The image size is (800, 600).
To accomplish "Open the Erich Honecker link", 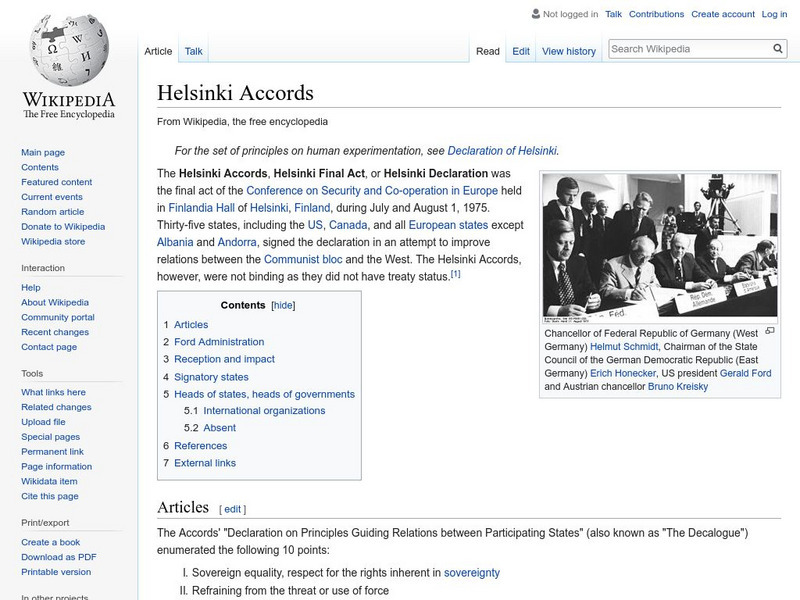I will [x=623, y=373].
